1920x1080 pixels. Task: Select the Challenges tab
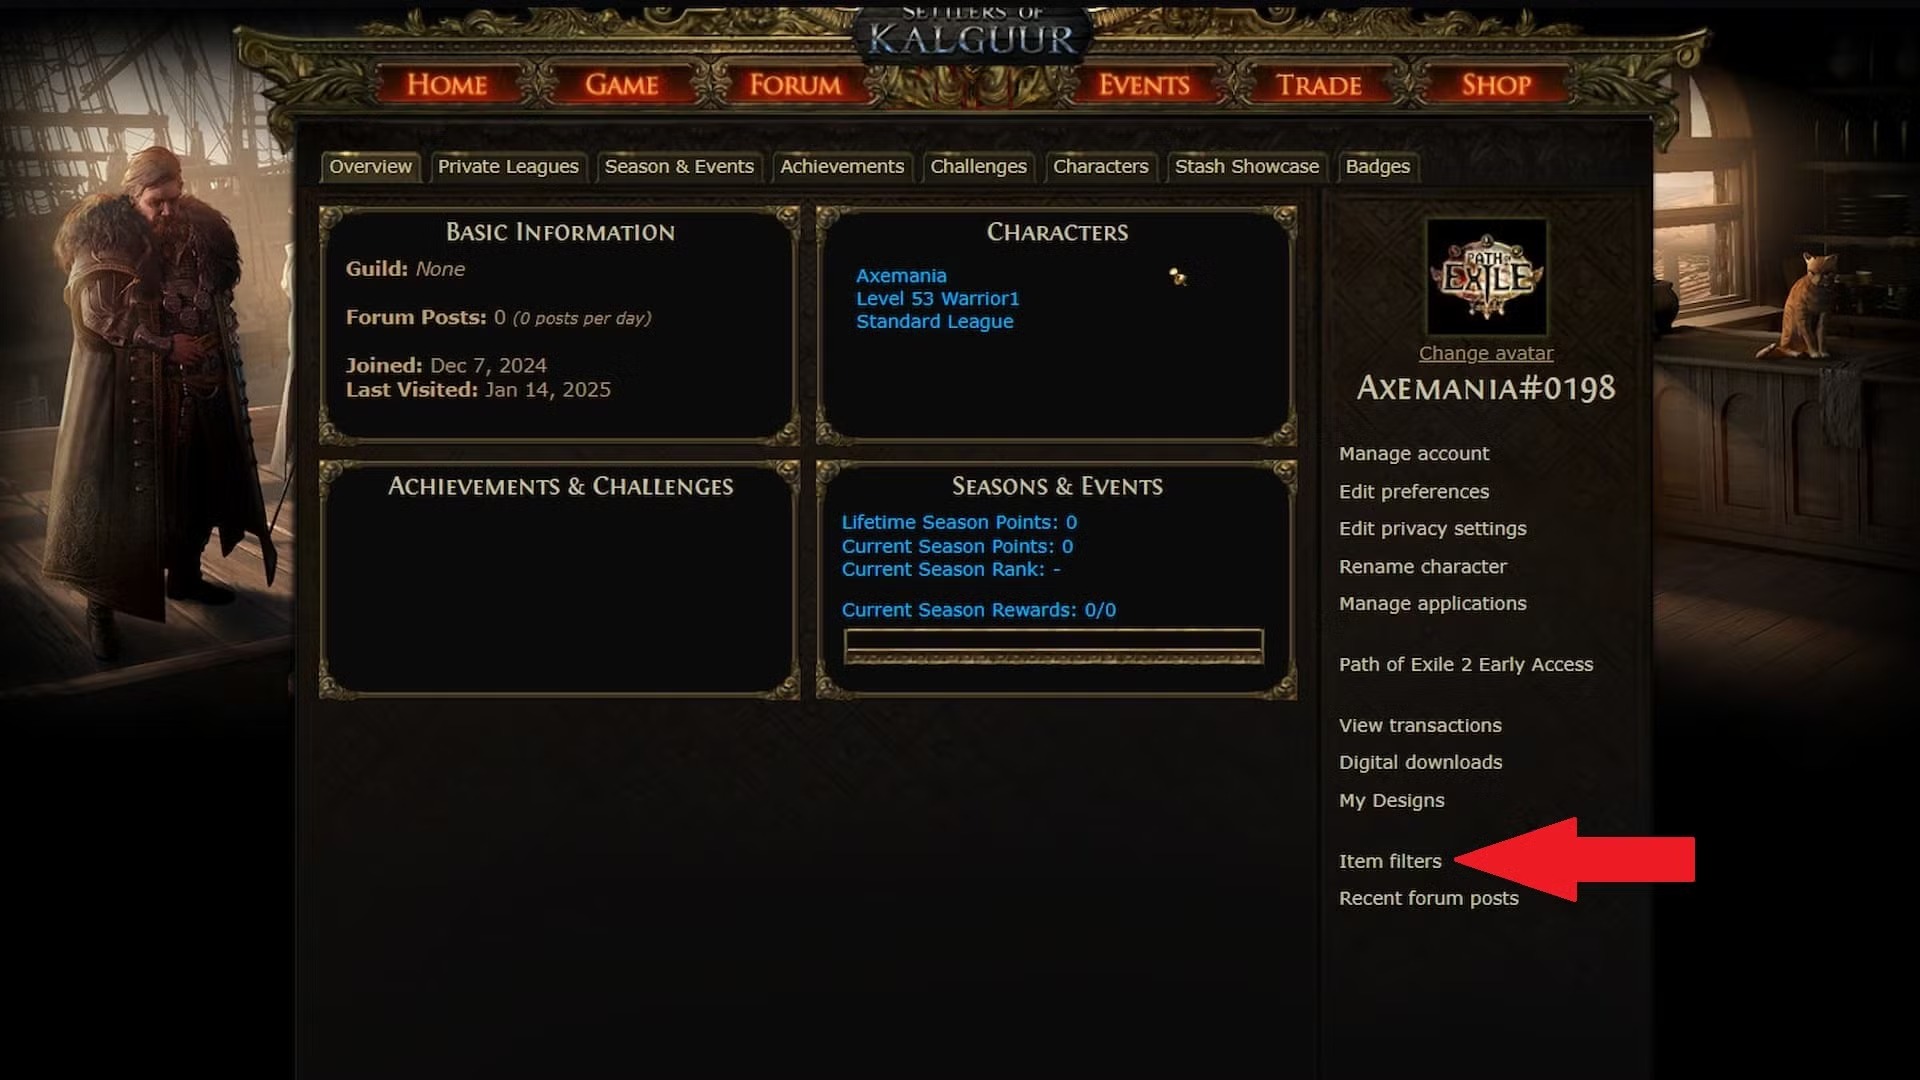click(x=978, y=166)
